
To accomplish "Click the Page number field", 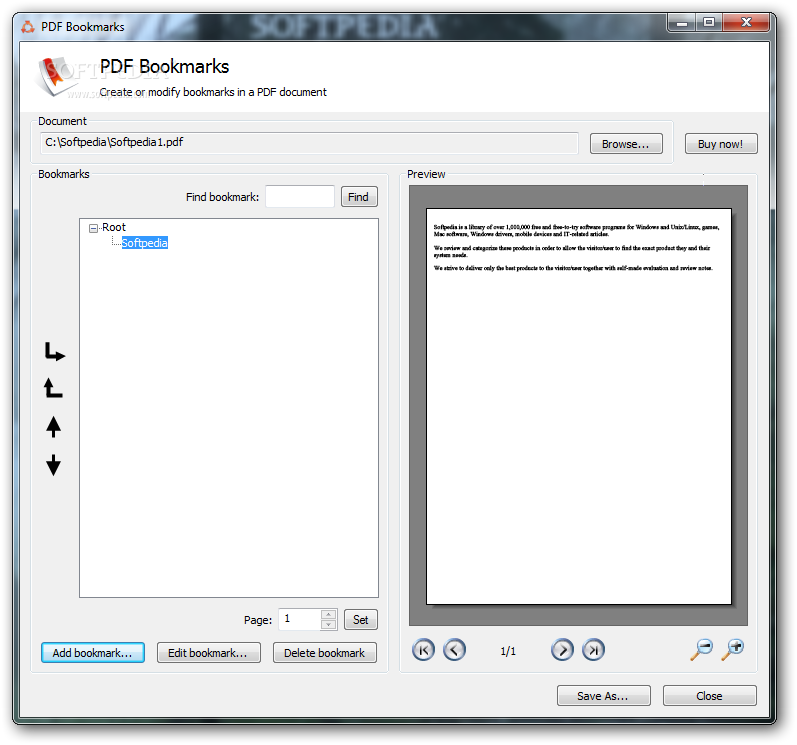I will click(300, 619).
